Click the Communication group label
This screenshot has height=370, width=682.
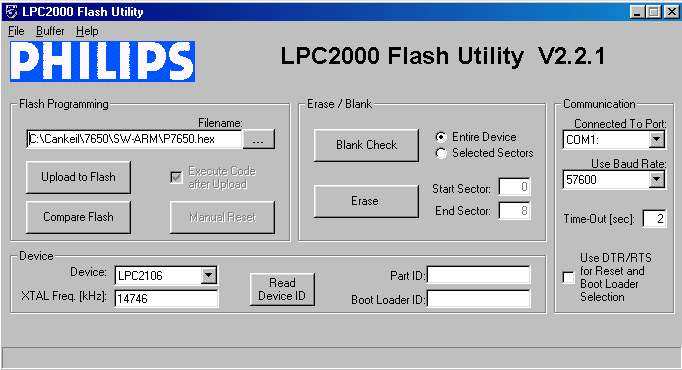pyautogui.click(x=599, y=104)
